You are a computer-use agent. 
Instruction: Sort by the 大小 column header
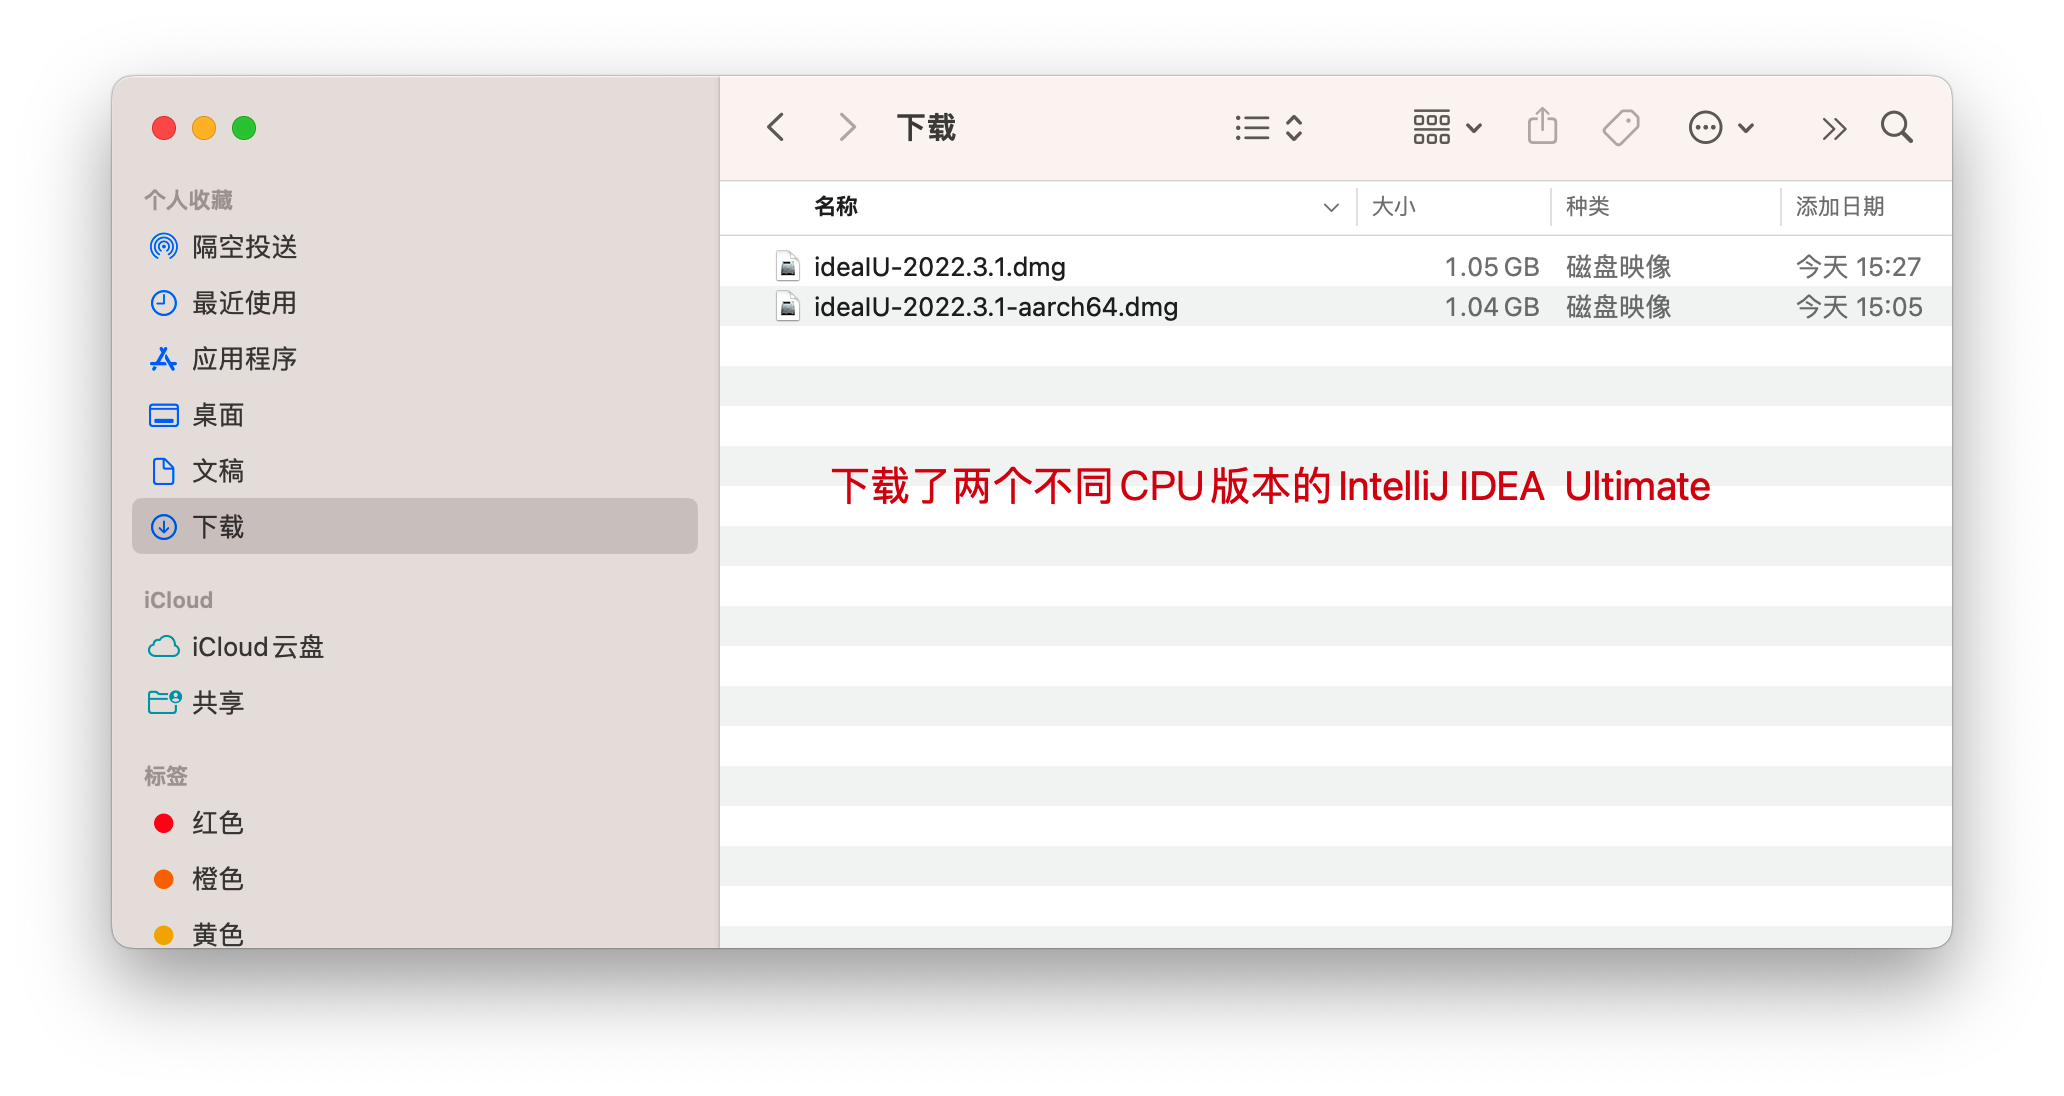pos(1393,206)
